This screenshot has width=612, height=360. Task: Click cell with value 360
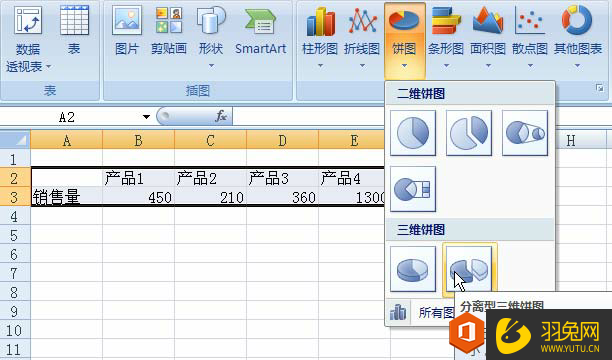point(282,197)
